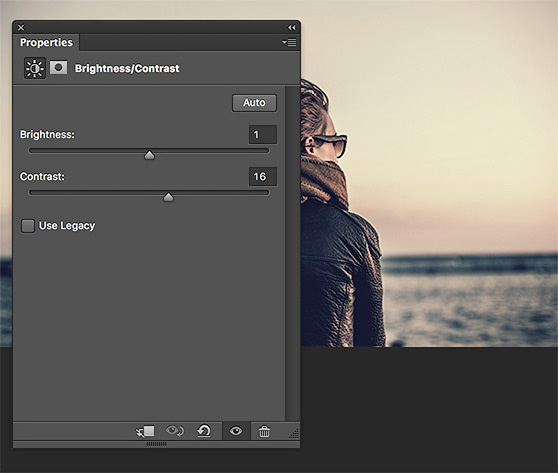Click the Brightness label text
This screenshot has width=558, height=473.
47,135
